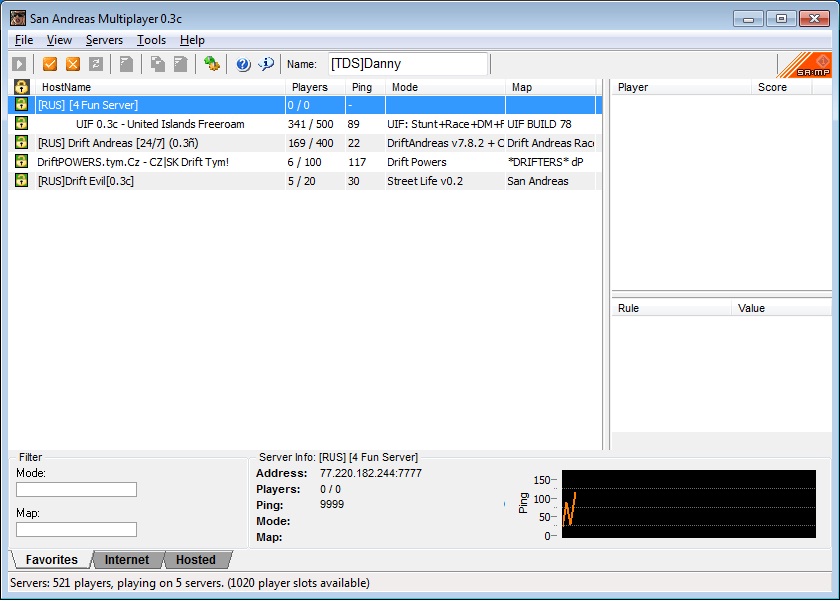
Task: Click the single-page icon after Refresh Server
Action: (x=126, y=64)
